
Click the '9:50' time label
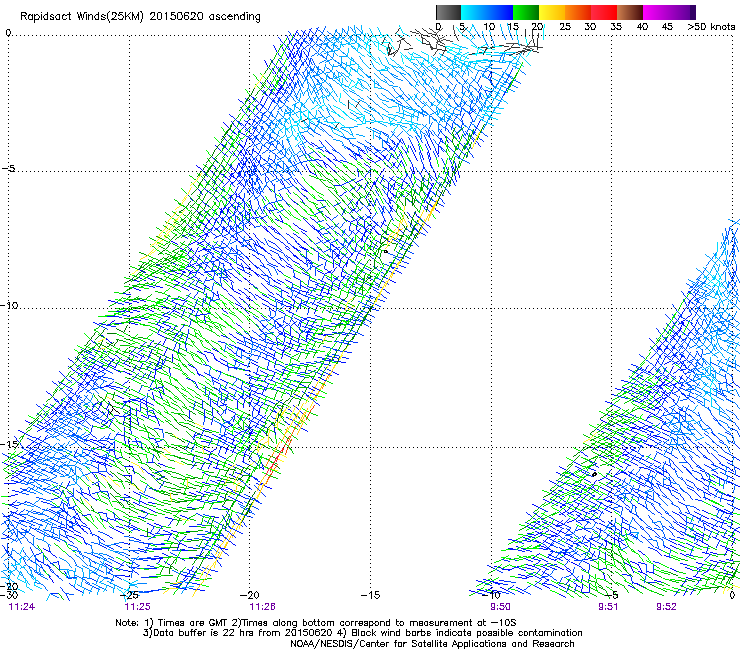(x=500, y=607)
